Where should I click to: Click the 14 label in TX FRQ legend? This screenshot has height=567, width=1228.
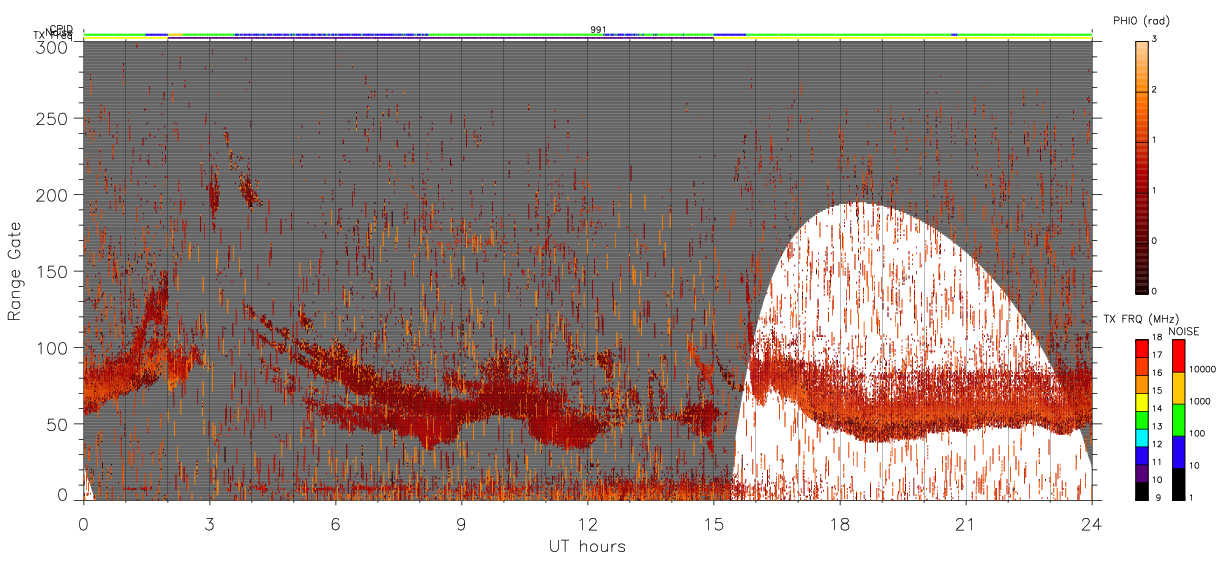tap(1158, 408)
